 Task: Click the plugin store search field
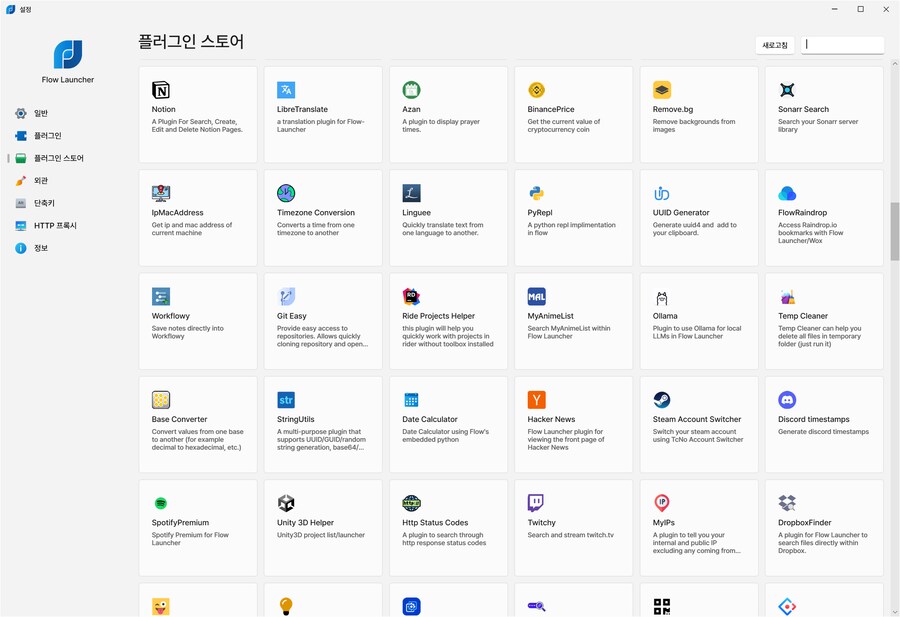coord(842,45)
